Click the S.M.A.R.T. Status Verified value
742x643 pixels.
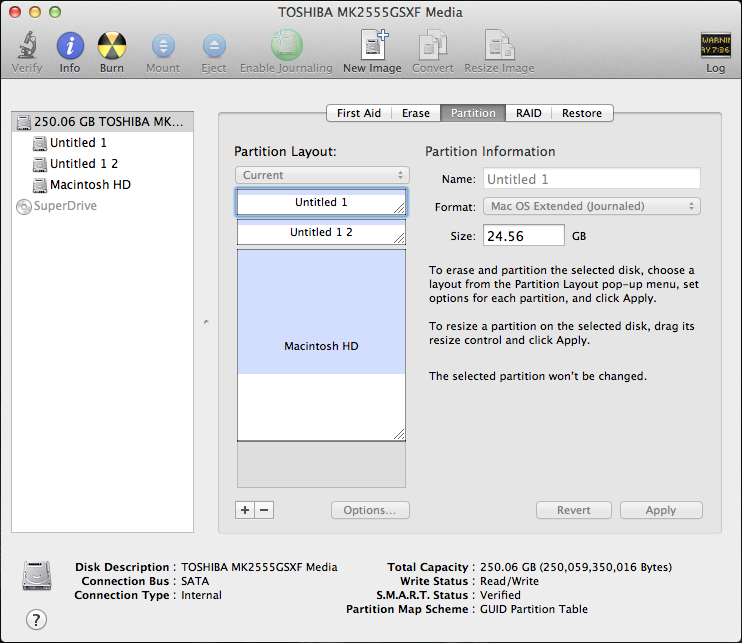coord(500,595)
